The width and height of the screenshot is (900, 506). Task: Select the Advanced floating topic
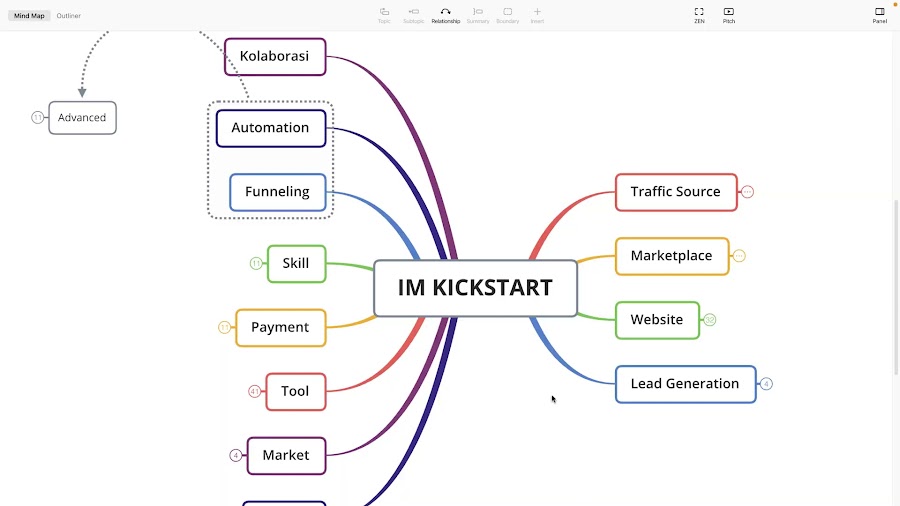(x=82, y=118)
